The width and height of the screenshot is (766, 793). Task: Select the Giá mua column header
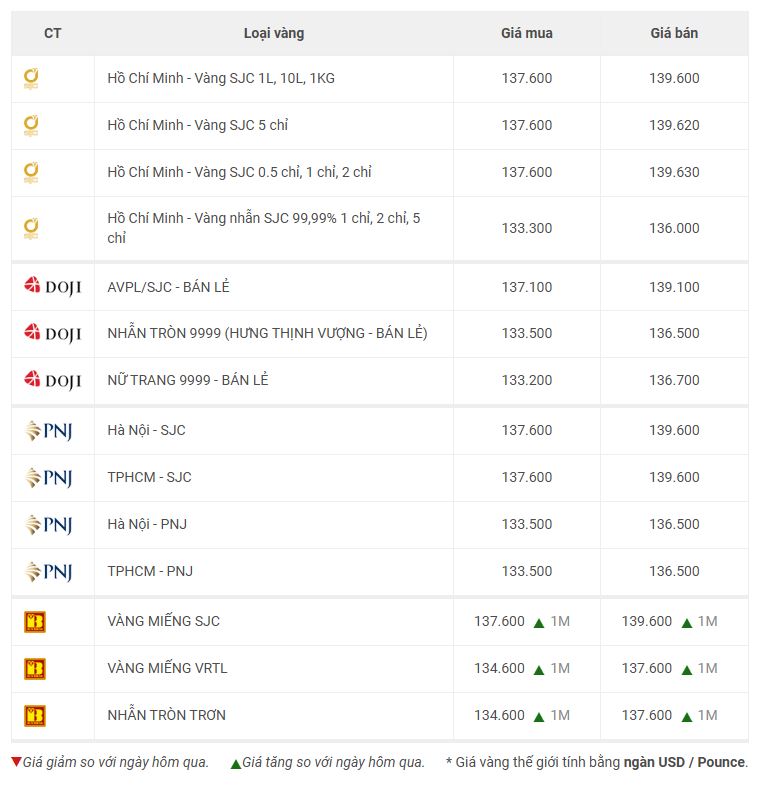[x=526, y=33]
